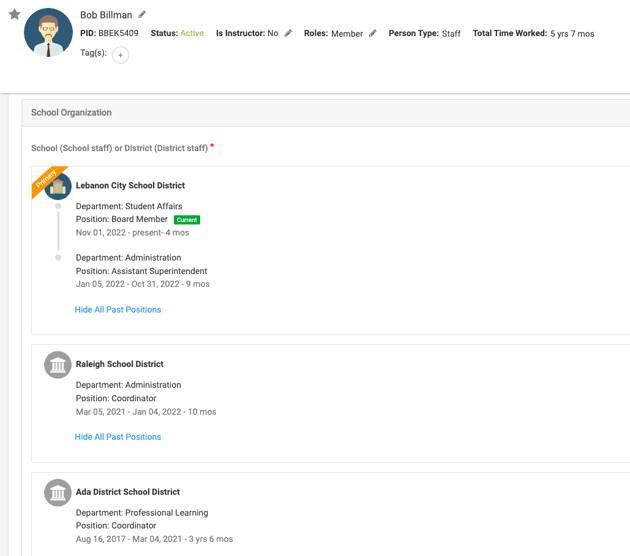Click the orange Primary ribbon

[x=47, y=180]
